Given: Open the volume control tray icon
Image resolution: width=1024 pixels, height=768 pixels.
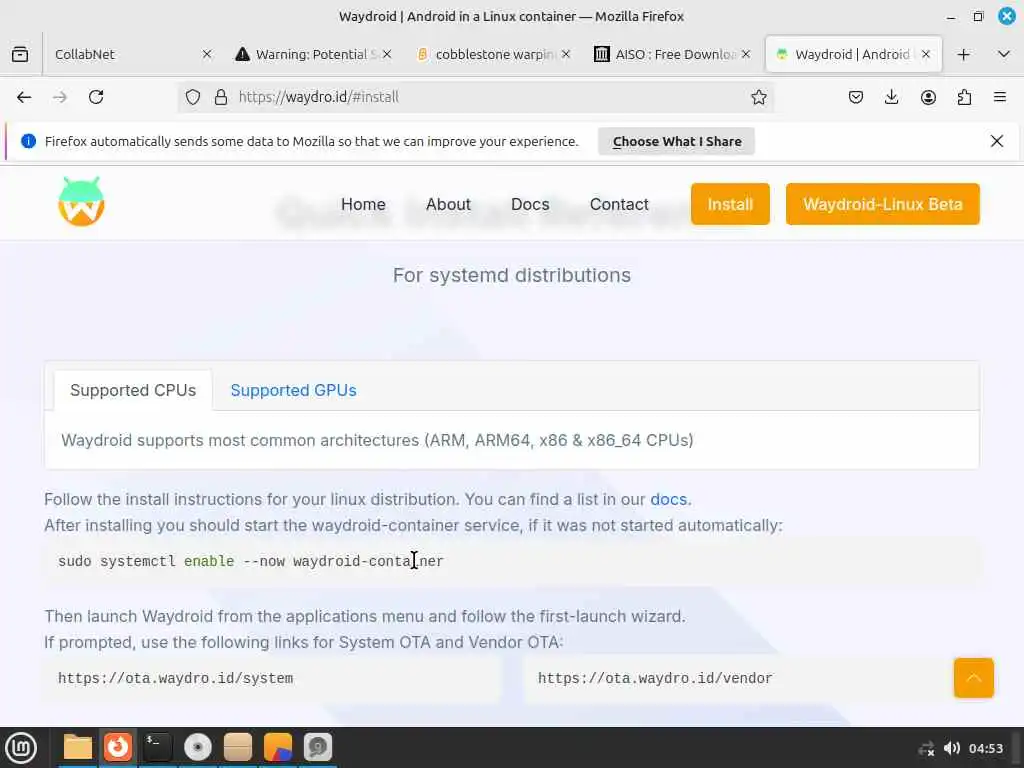Looking at the screenshot, I should [x=952, y=748].
